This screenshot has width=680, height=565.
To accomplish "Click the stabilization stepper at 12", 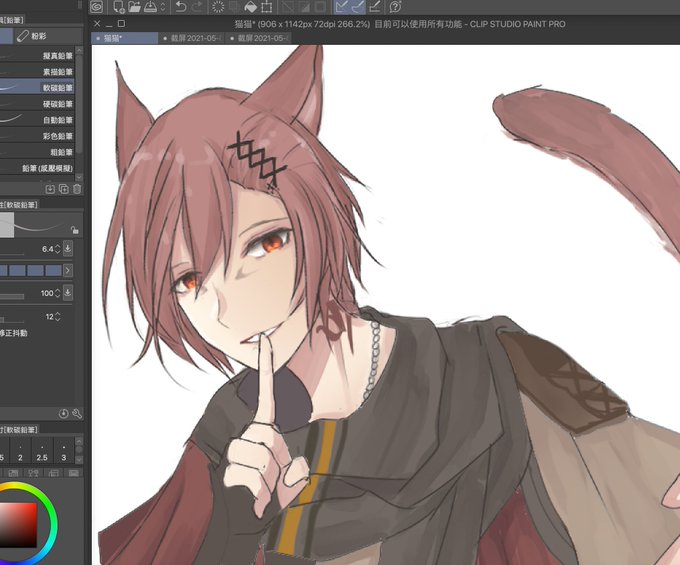I will coord(57,317).
